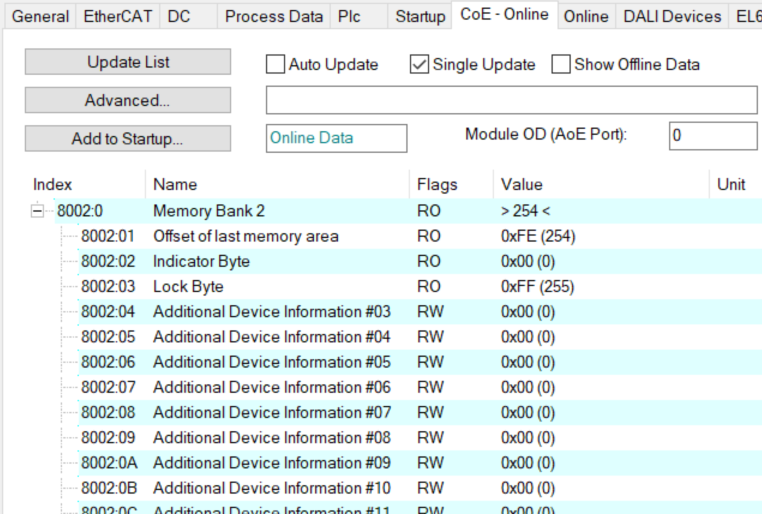Viewport: 762px width, 514px height.
Task: Select the 8002:01 Offset of last memory area row
Action: tap(245, 237)
